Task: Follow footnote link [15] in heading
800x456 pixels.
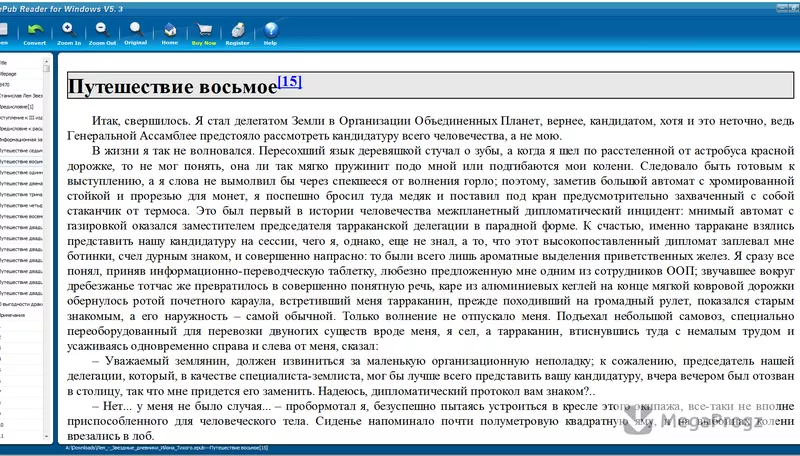Action: pos(290,82)
